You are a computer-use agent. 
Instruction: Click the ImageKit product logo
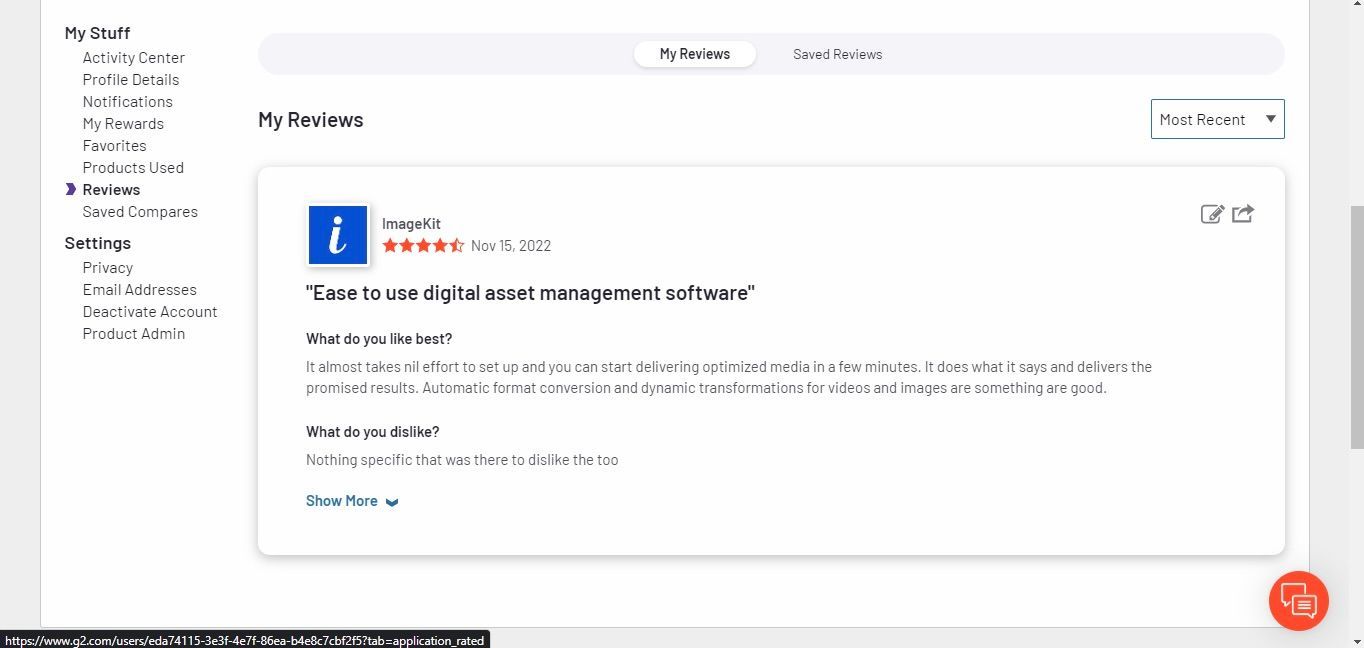(x=338, y=235)
